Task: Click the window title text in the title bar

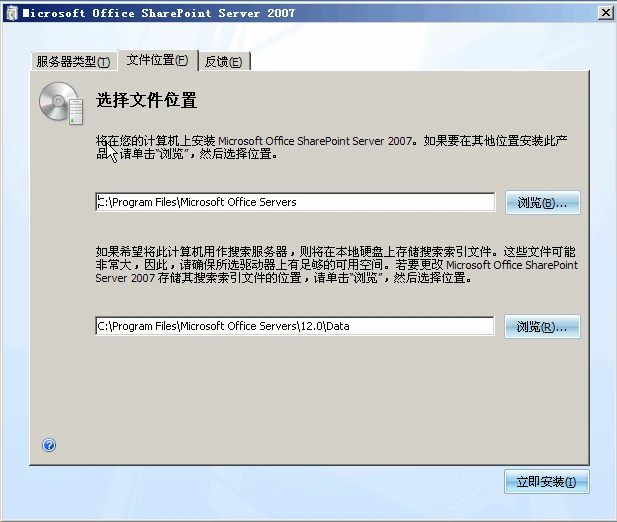Action: [x=159, y=13]
